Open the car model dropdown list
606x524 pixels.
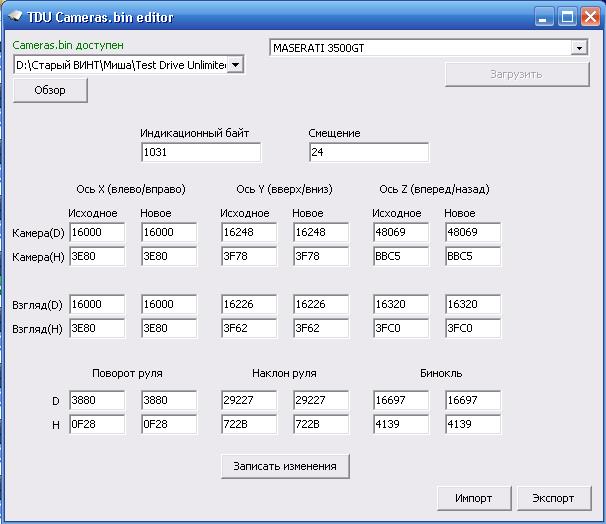[x=579, y=48]
